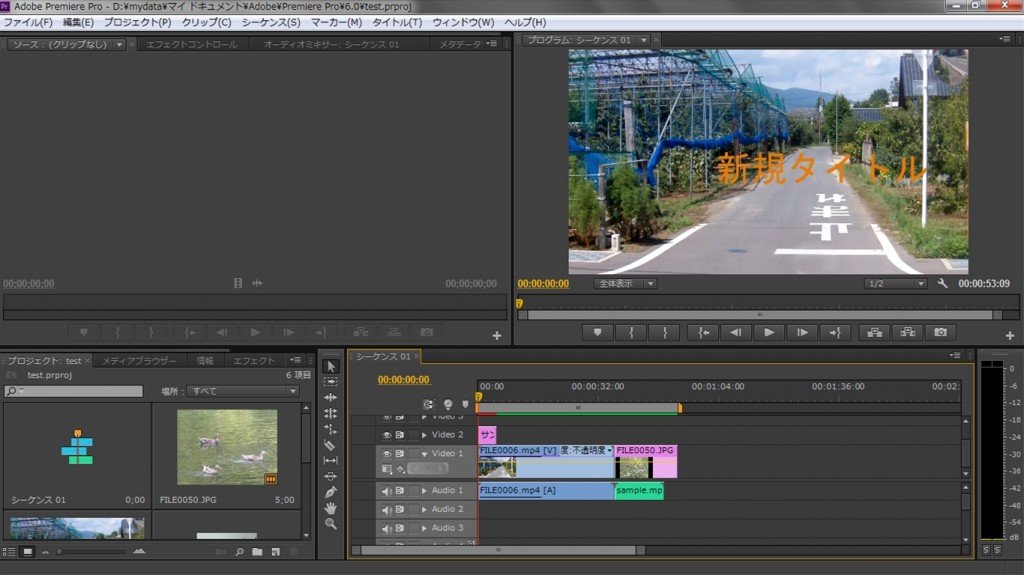
Task: Export frame with camera icon in Program monitor
Action: tap(940, 333)
